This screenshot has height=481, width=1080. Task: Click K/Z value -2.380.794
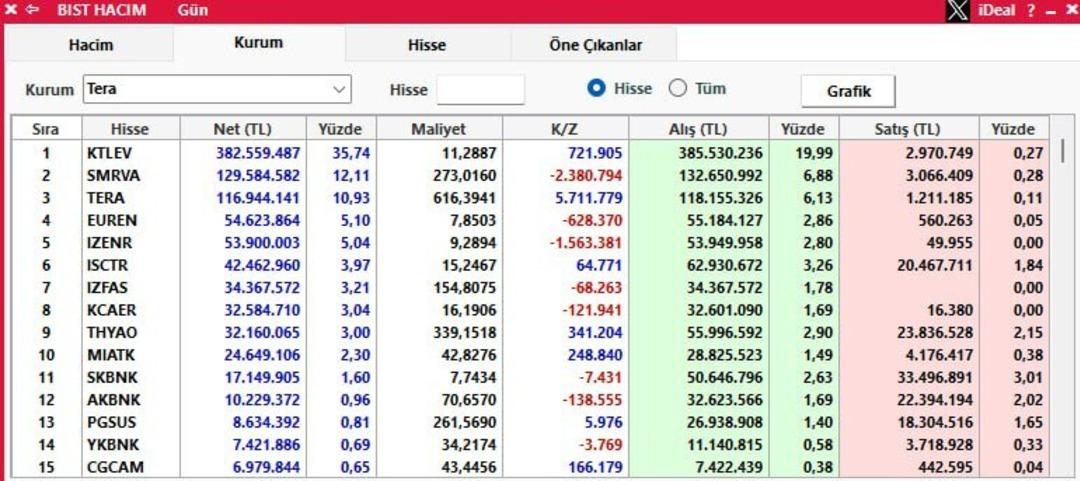585,176
